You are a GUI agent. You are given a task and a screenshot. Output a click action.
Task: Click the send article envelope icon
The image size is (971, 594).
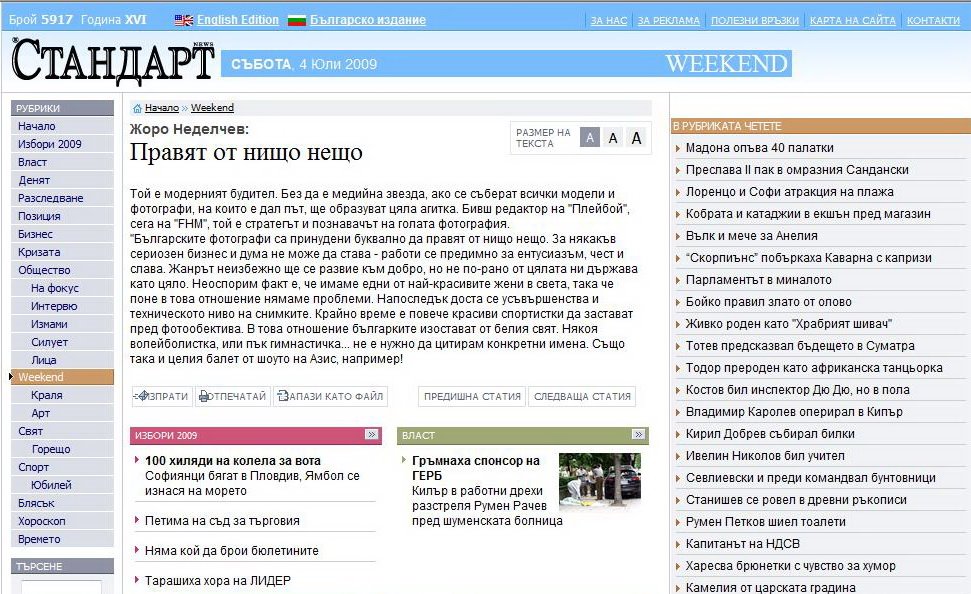pos(141,397)
